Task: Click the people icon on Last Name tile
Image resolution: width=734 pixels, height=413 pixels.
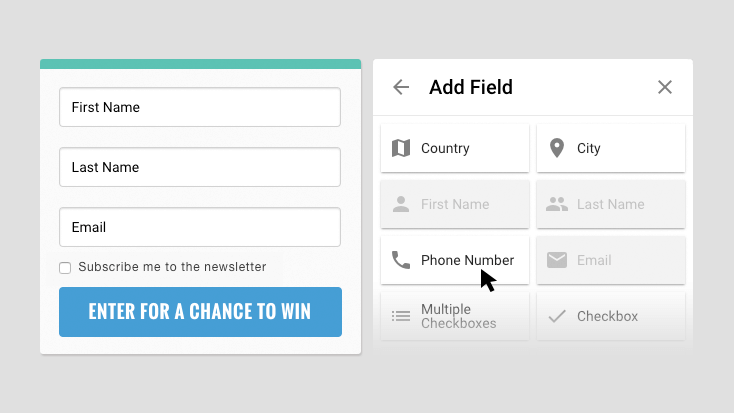Action: point(557,204)
